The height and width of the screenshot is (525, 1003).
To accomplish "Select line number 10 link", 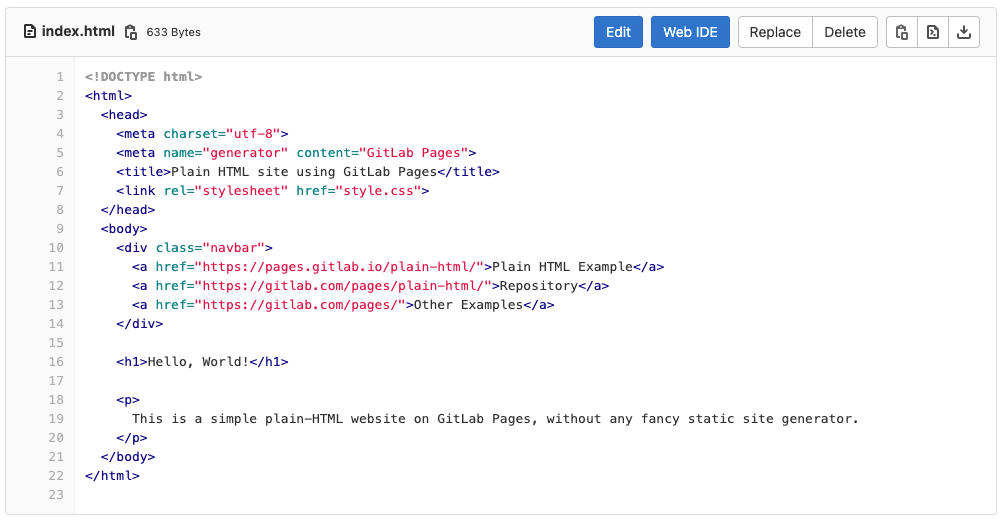I will coord(56,247).
